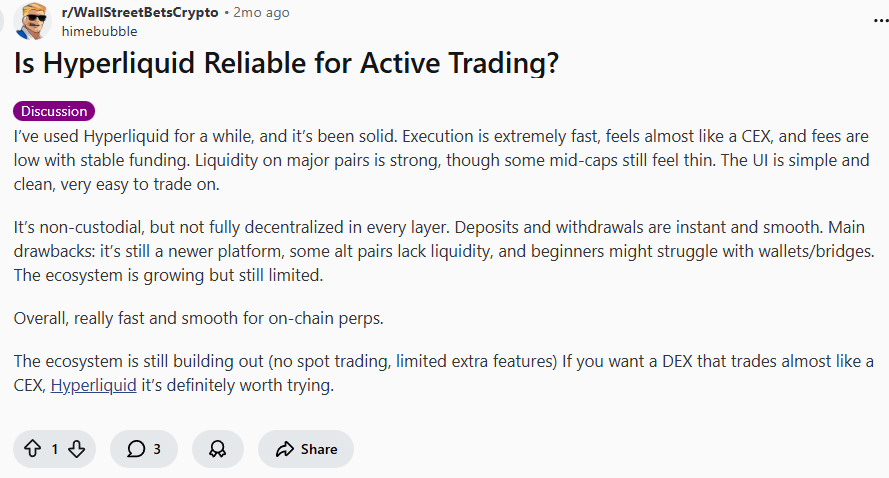Downvote the Hyperliquid post

pyautogui.click(x=76, y=449)
